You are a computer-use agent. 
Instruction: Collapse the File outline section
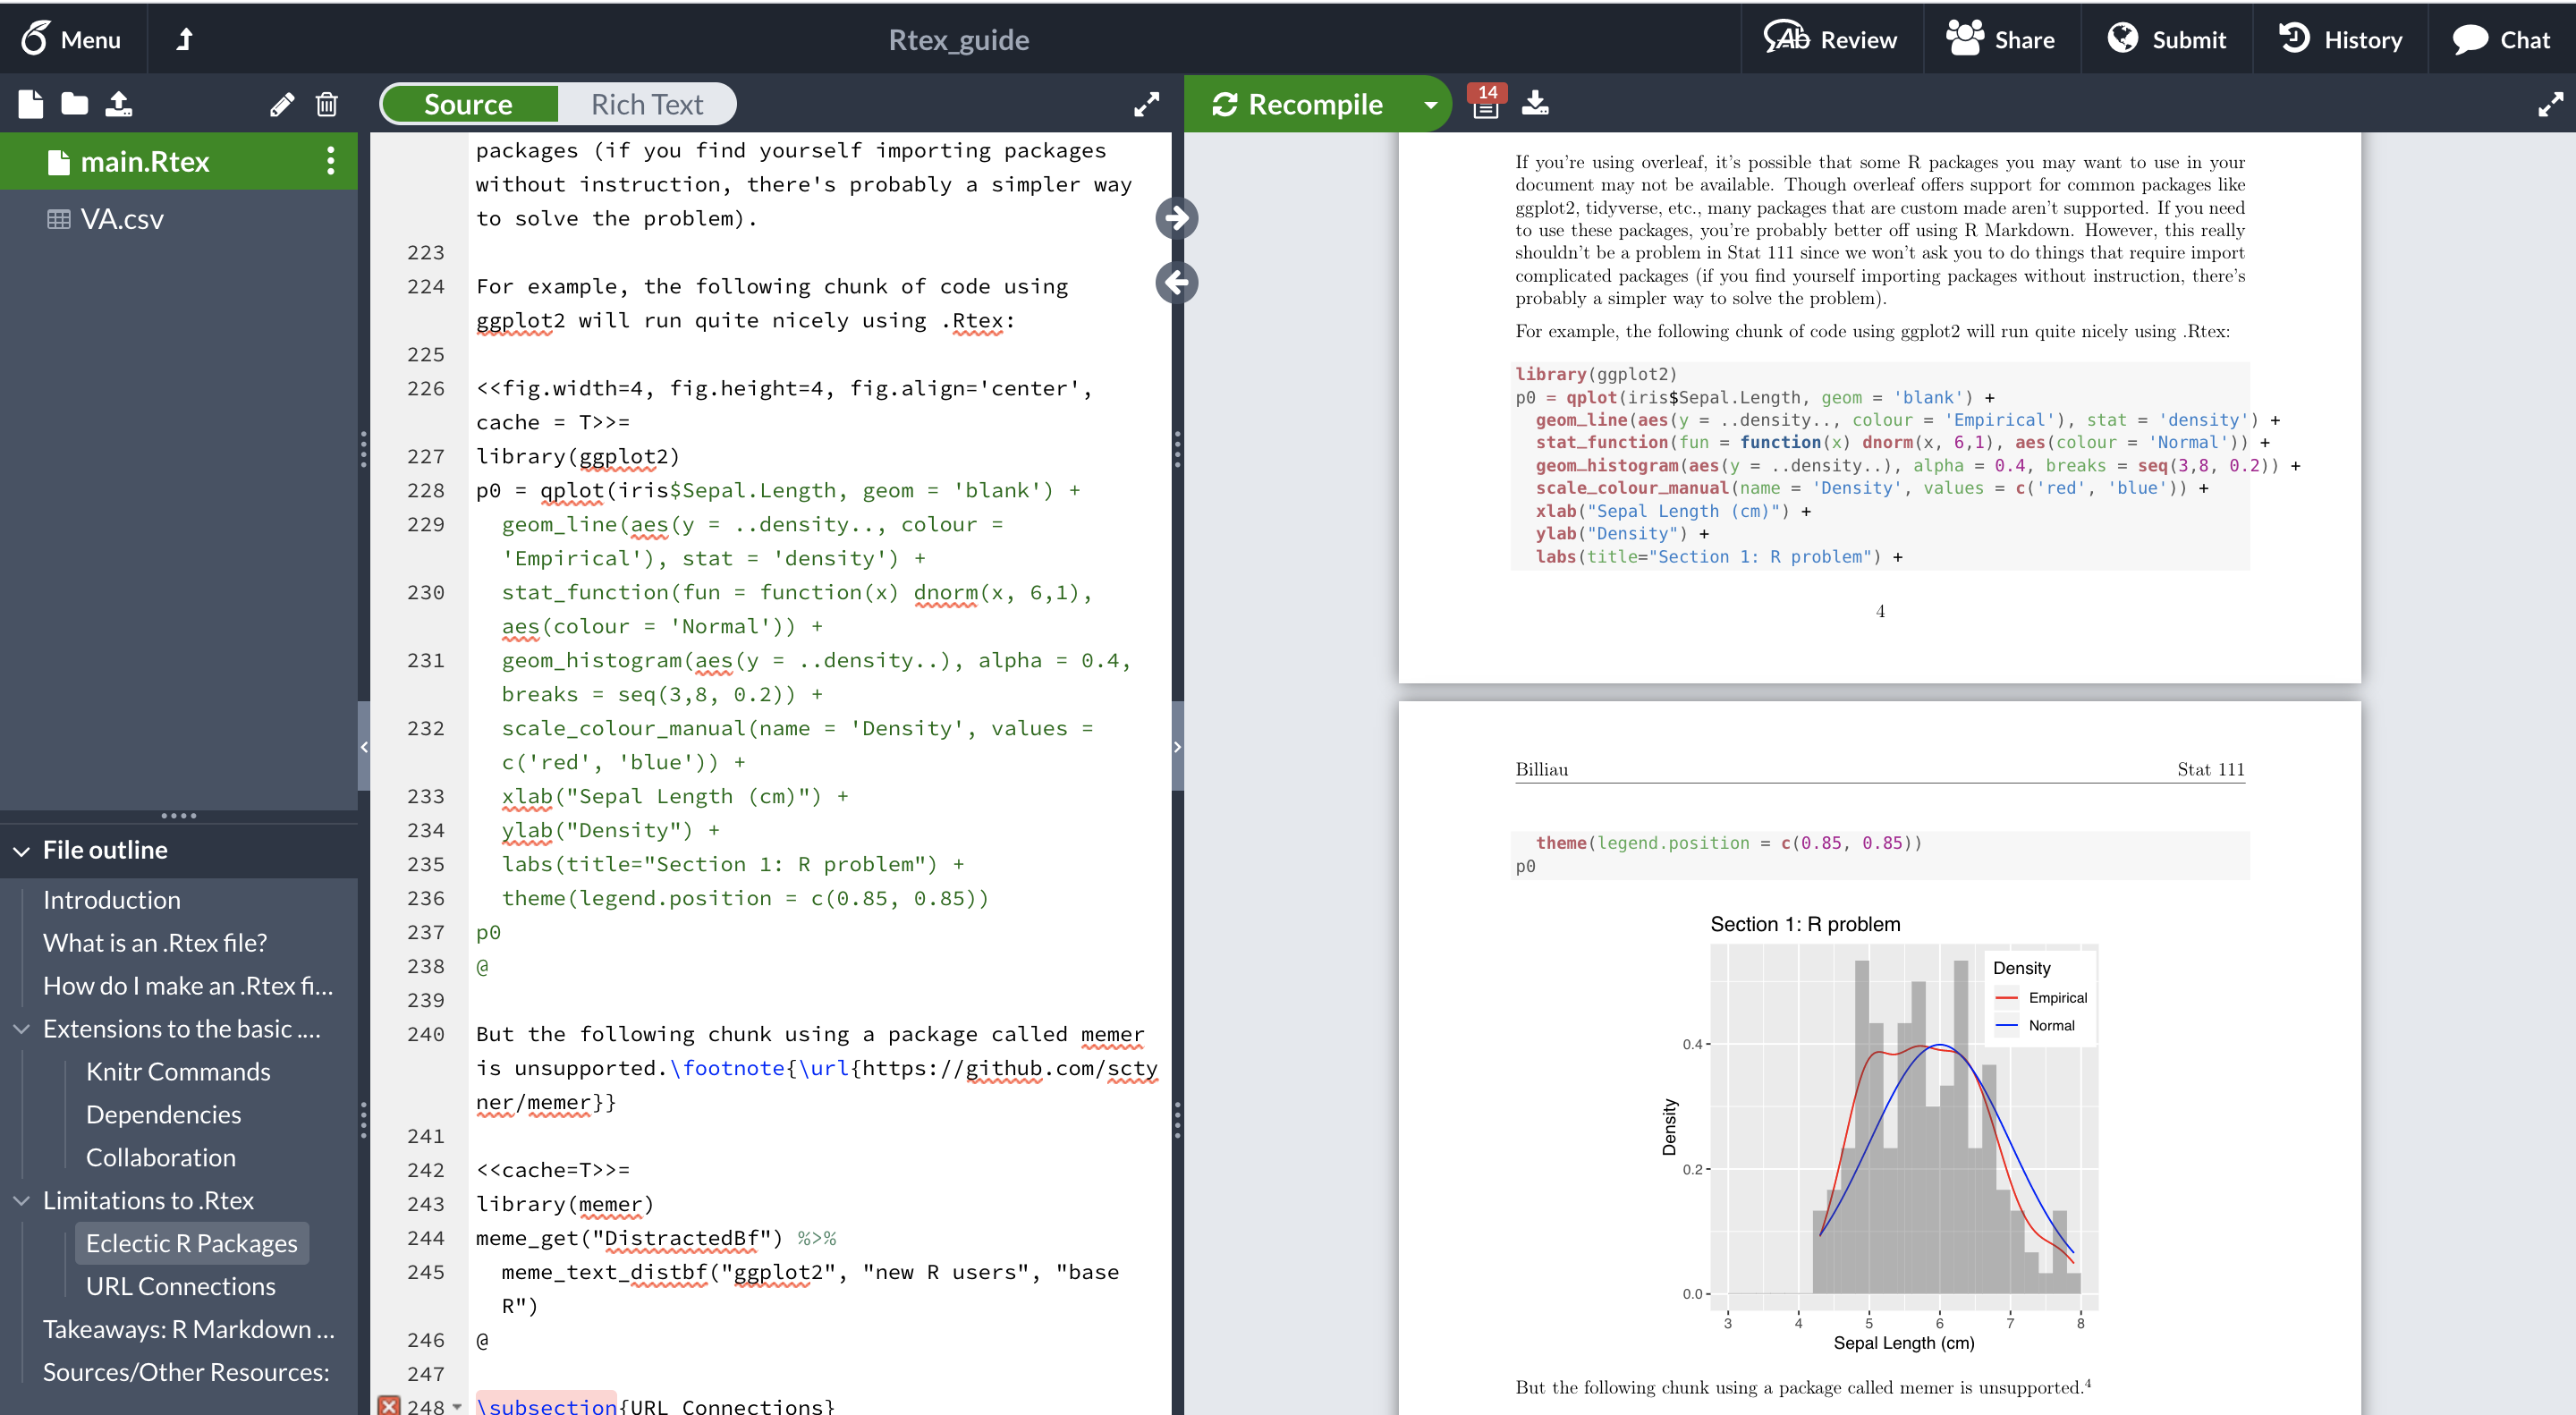tap(22, 850)
